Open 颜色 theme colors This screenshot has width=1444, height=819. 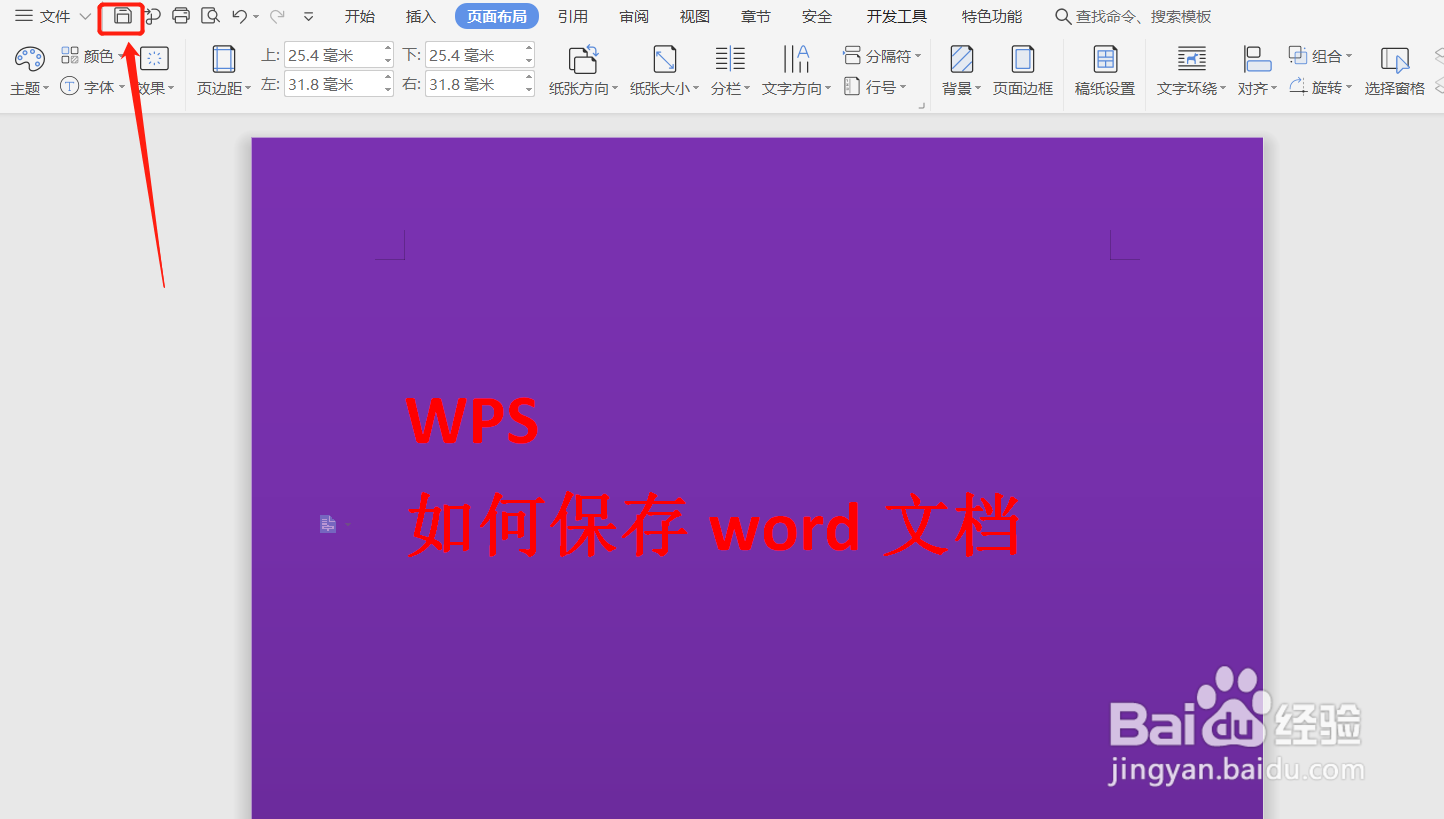tap(93, 56)
